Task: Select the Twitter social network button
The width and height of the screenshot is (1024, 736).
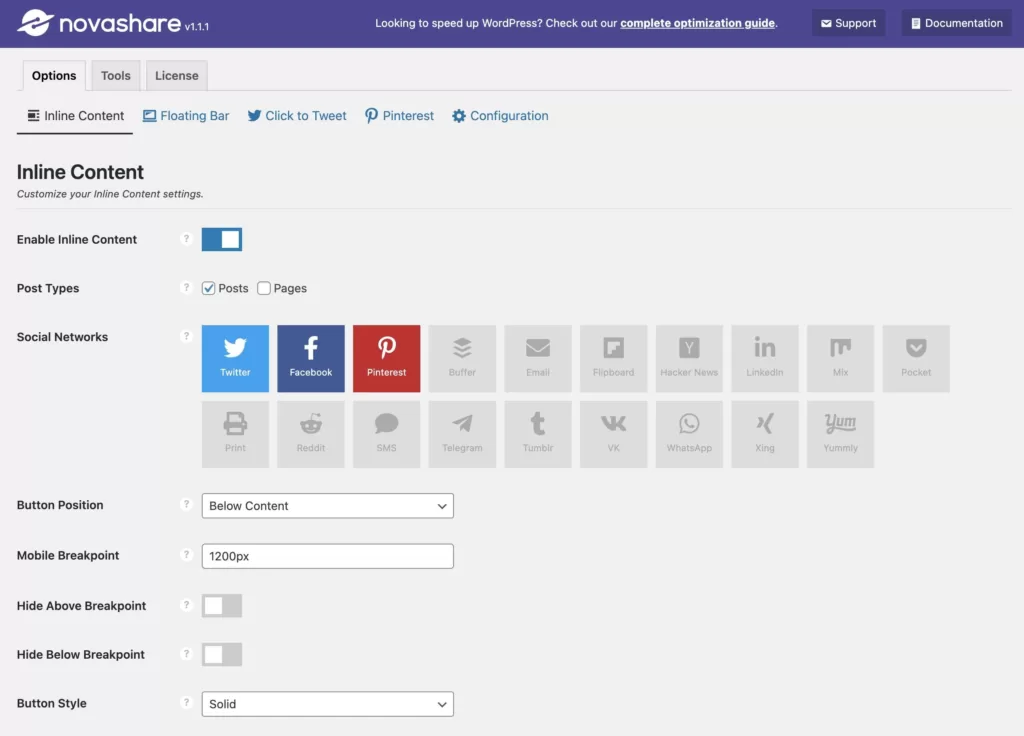Action: (235, 358)
